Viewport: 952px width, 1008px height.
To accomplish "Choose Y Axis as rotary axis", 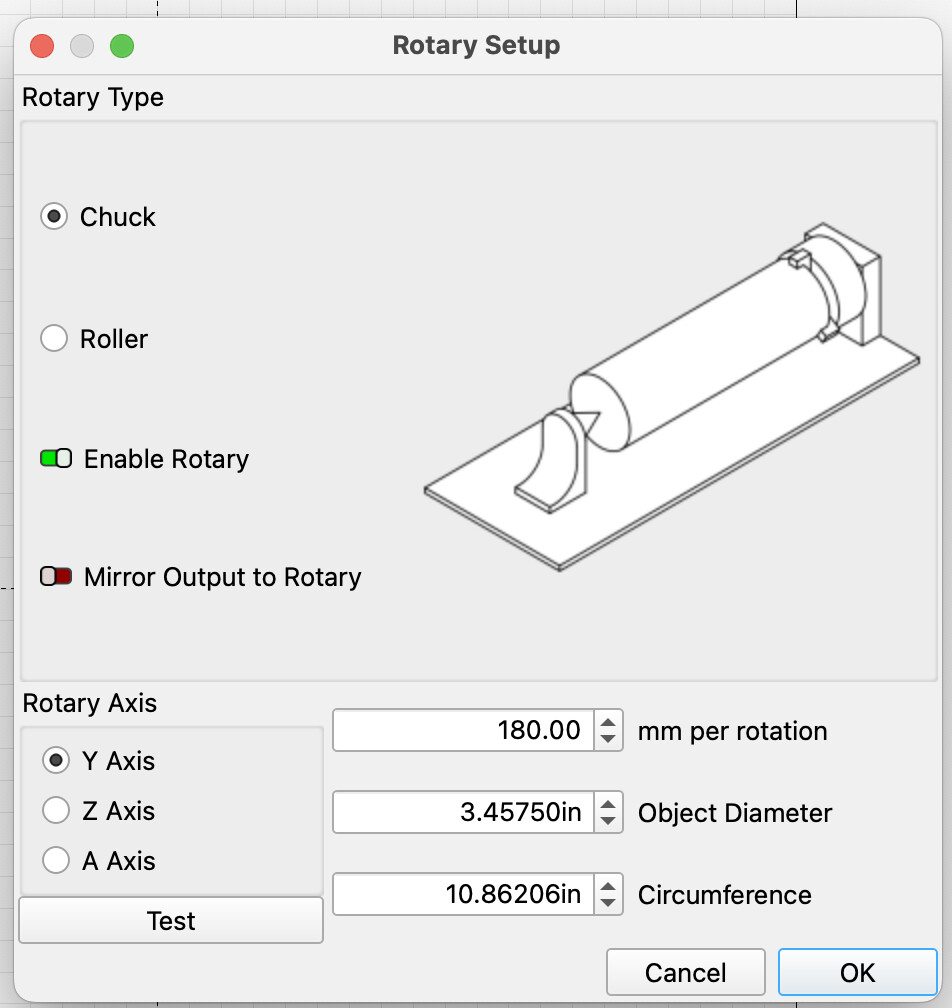I will pyautogui.click(x=56, y=761).
